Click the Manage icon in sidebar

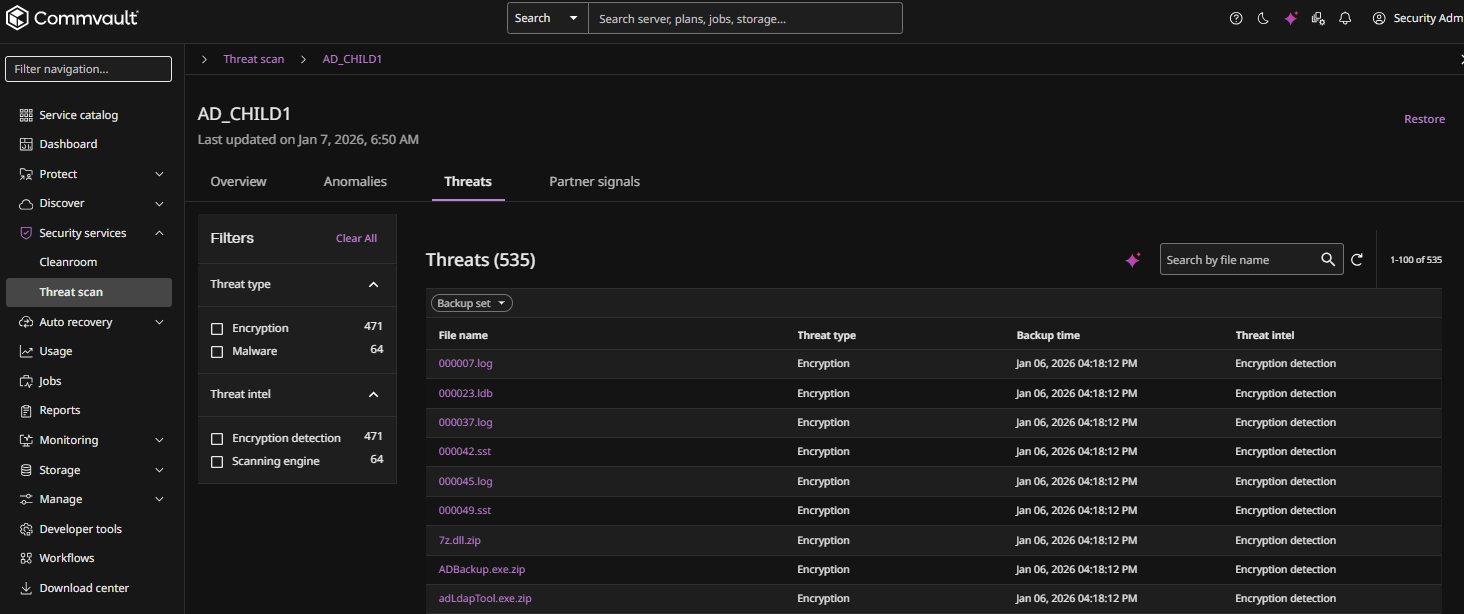tap(26, 499)
